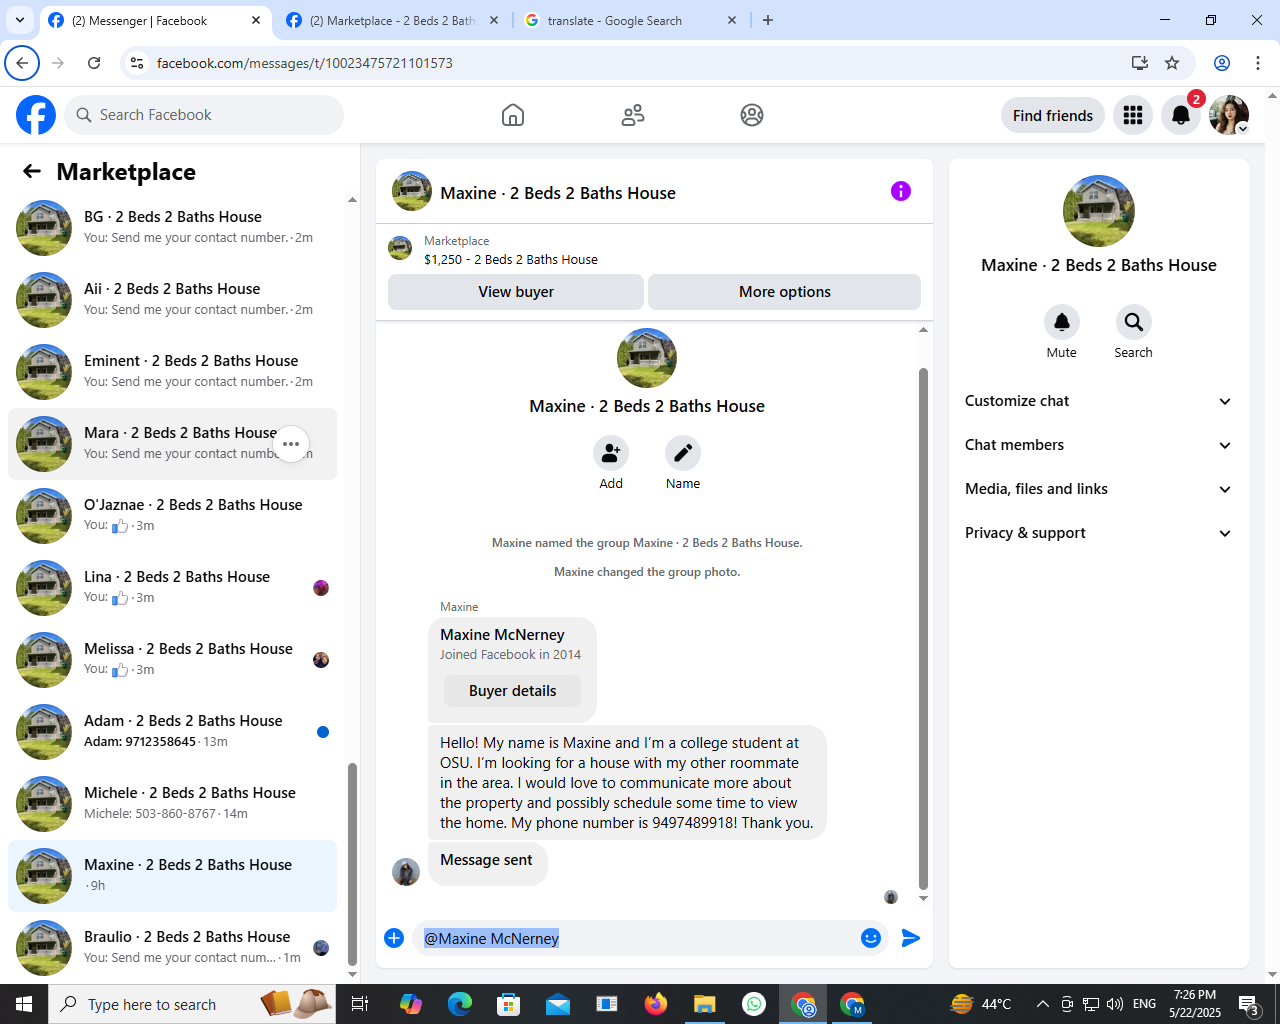This screenshot has width=1280, height=1024.
Task: Expand Media, files and links section
Action: click(x=1098, y=489)
